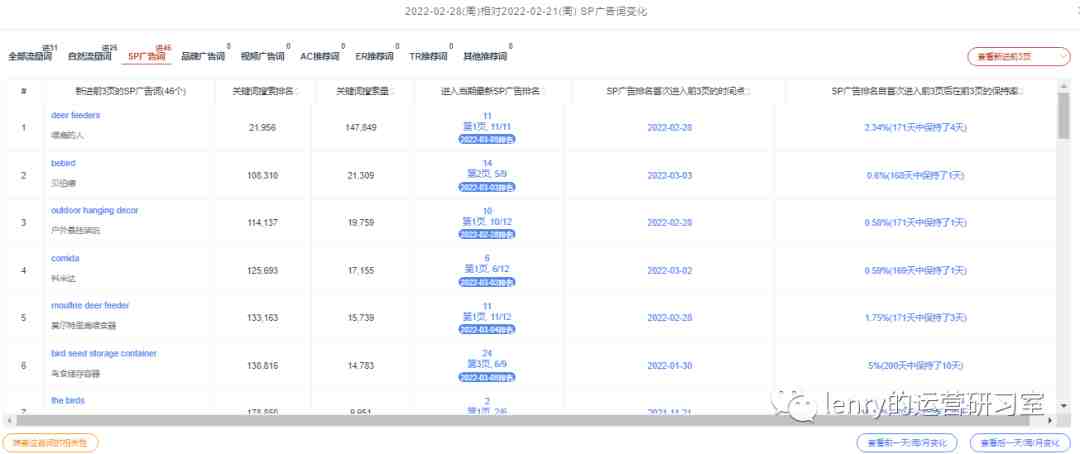Open the 'bebird' keyword link
The image size is (1080, 454).
point(63,163)
